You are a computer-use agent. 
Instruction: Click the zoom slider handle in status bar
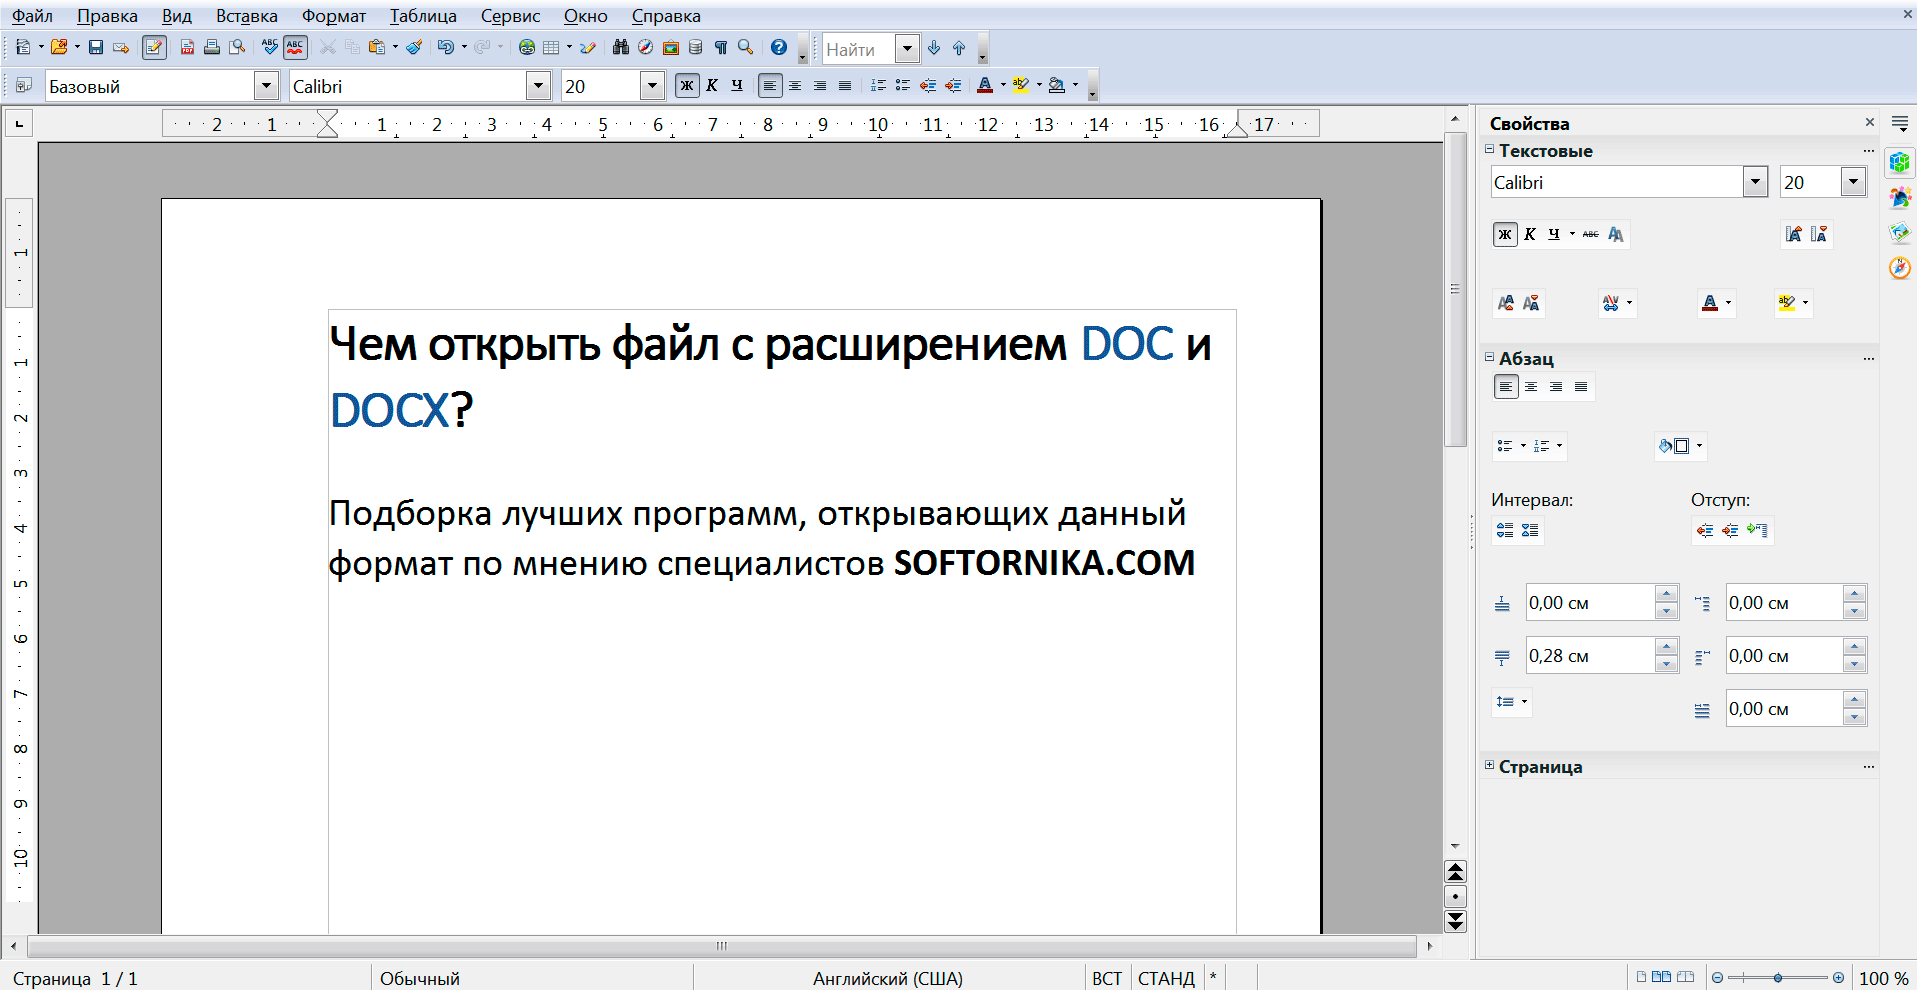(1778, 977)
